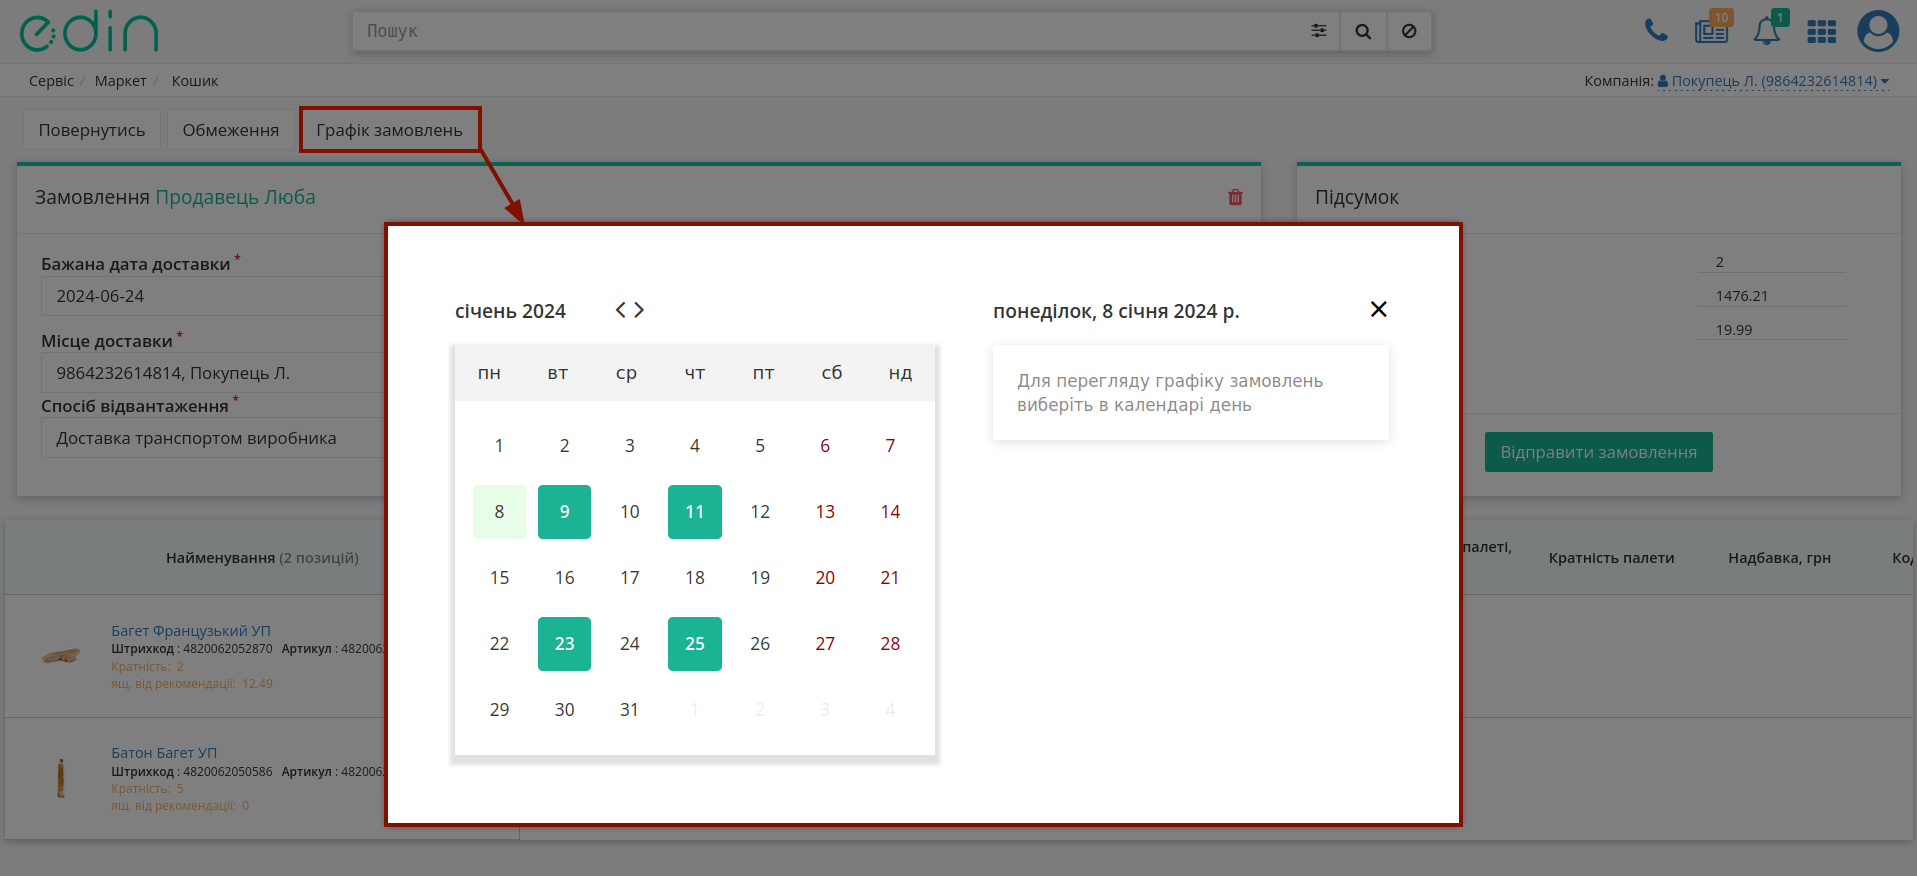The image size is (1917, 876).
Task: Click Багет Французький product thumbnail
Action: [61, 656]
